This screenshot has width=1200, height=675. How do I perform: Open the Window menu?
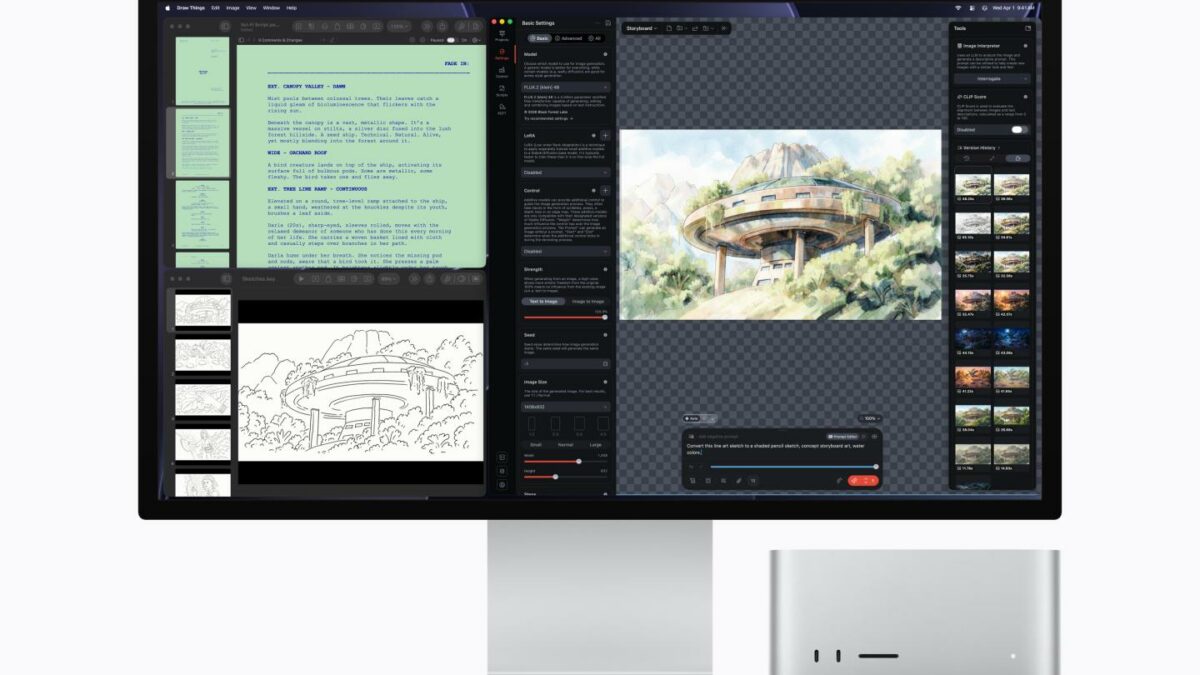pyautogui.click(x=271, y=7)
